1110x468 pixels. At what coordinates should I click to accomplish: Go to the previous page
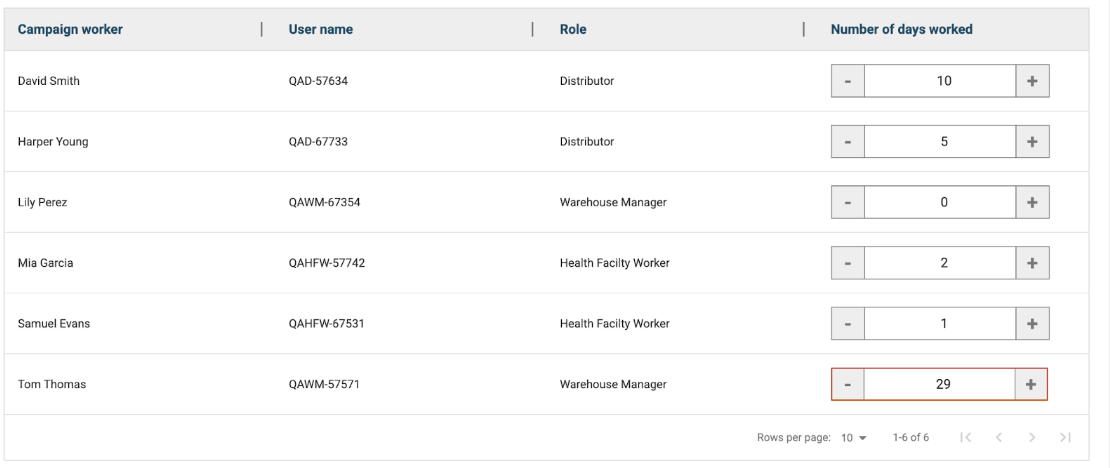(998, 438)
